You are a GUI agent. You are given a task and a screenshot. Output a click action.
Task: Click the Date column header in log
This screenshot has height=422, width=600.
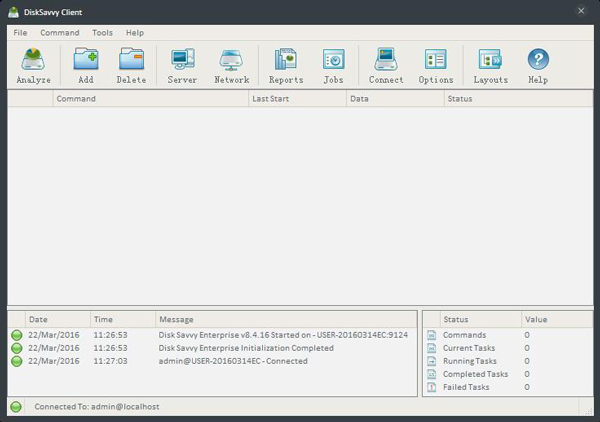click(x=58, y=319)
